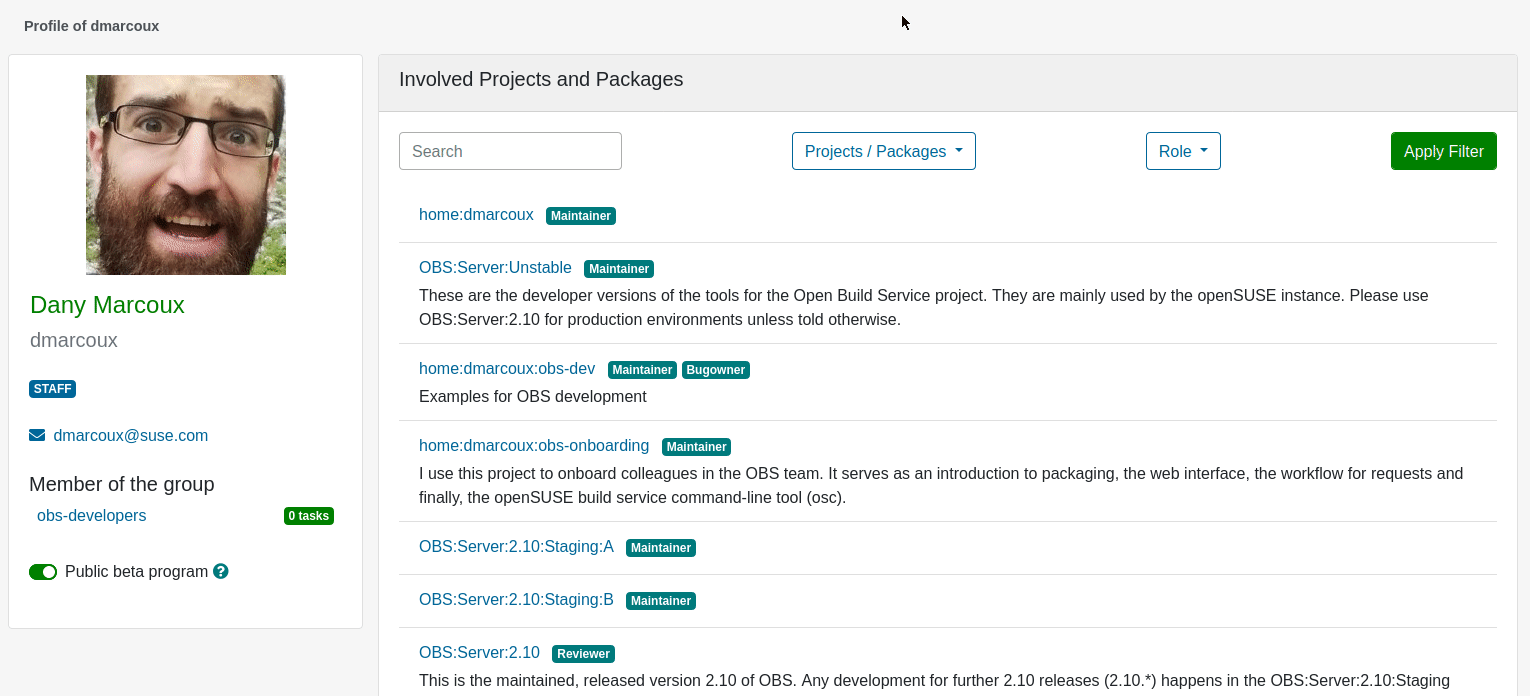Click the Maintainer badge next to home:dmarcoux

[580, 215]
